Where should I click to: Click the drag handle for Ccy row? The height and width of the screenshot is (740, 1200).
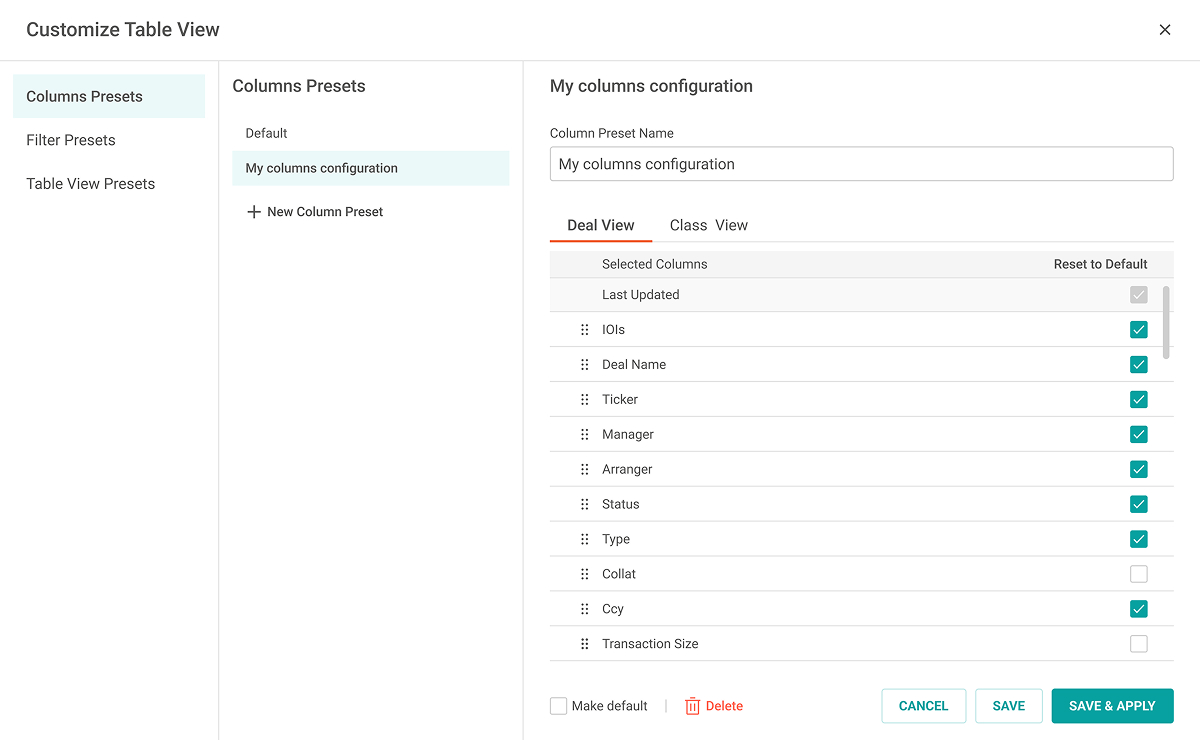pyautogui.click(x=585, y=610)
